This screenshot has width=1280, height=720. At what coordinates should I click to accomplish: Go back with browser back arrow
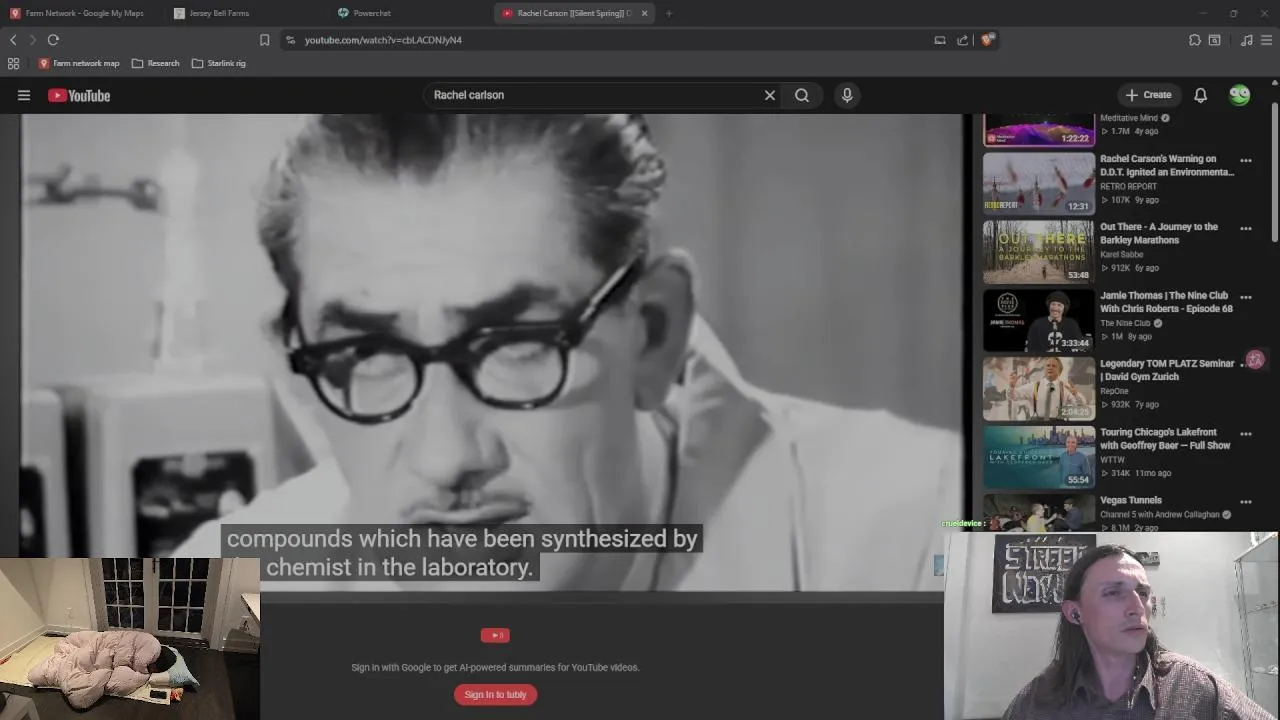(13, 40)
